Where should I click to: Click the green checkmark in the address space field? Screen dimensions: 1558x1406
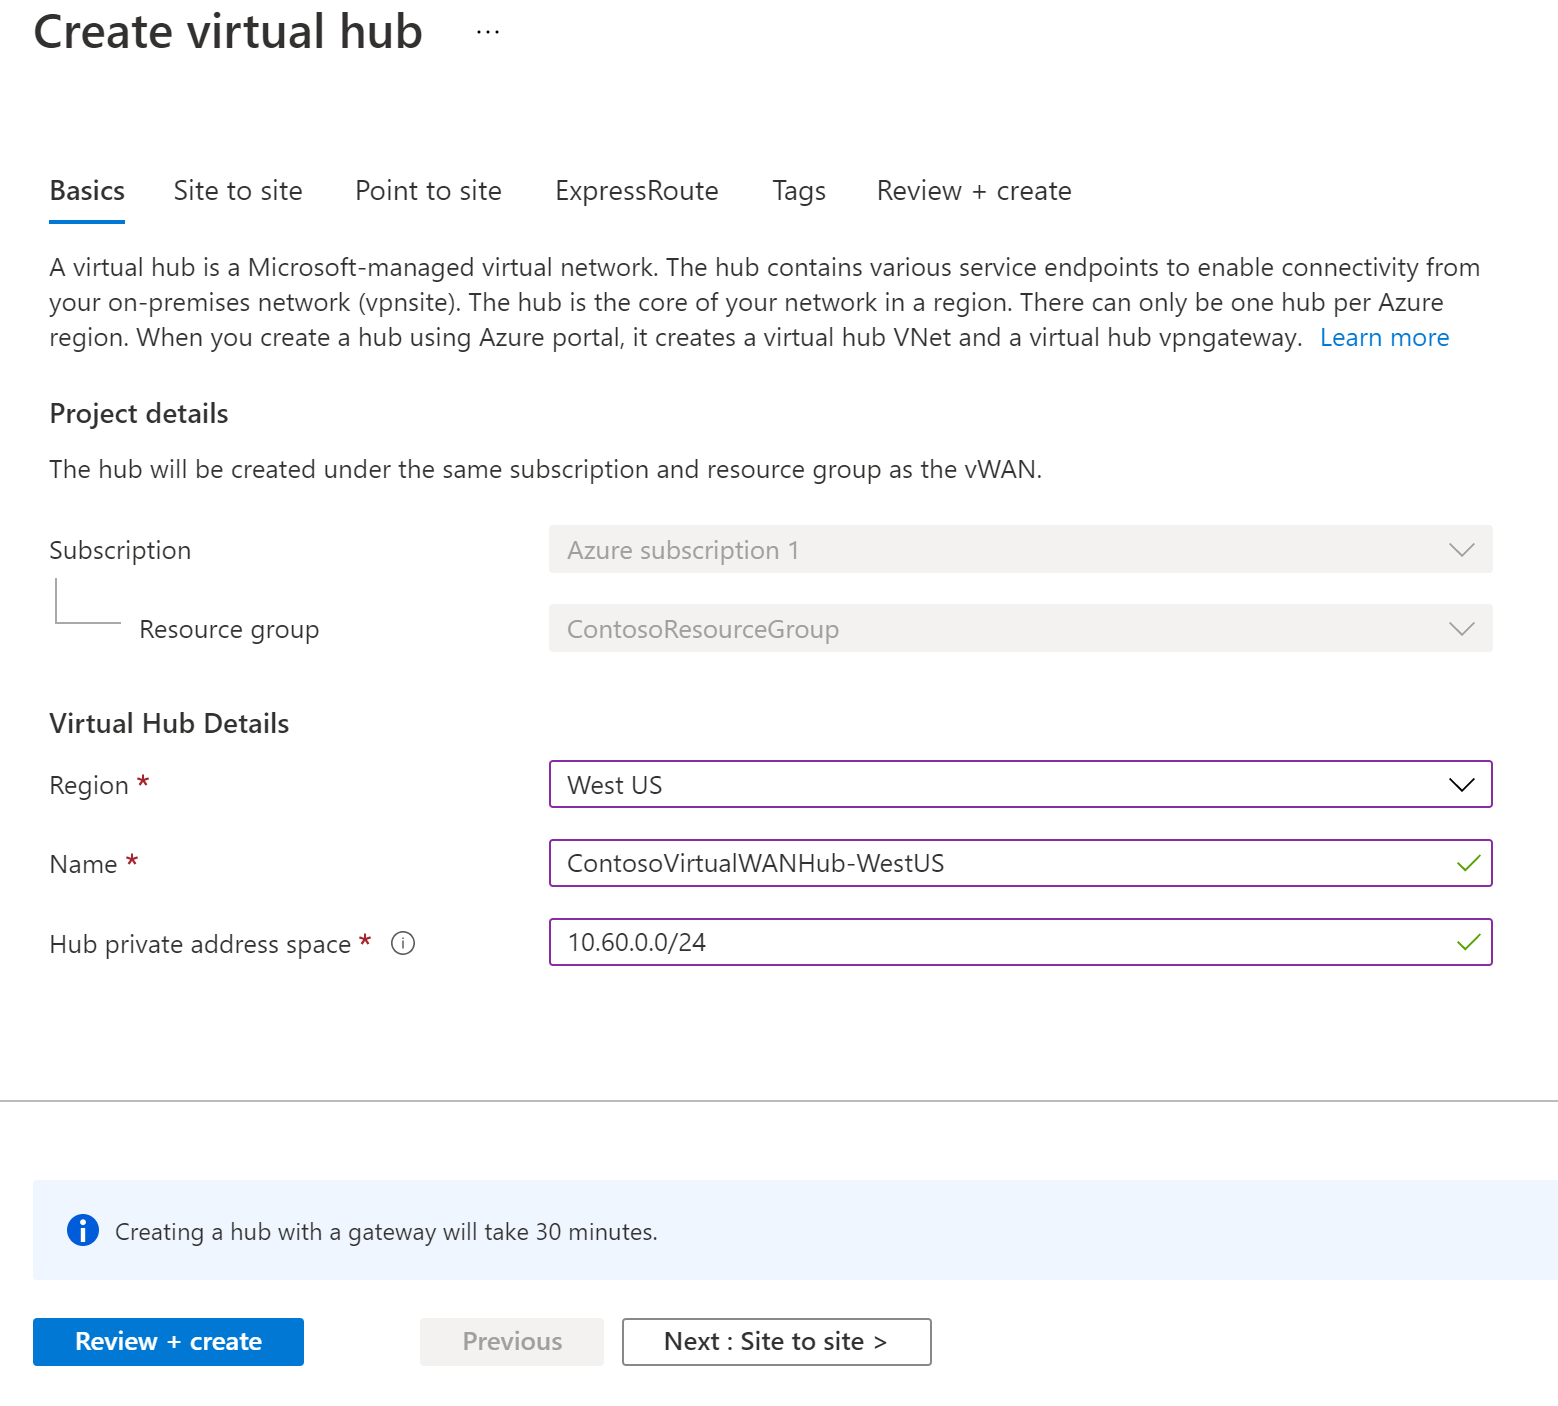tap(1469, 941)
